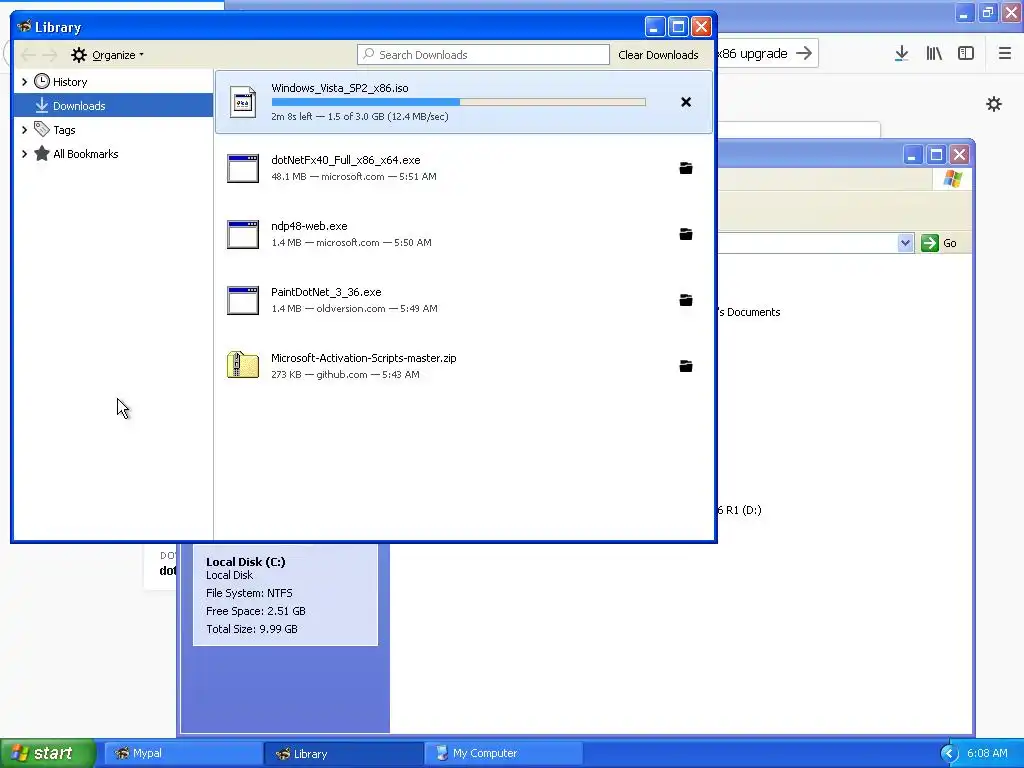Viewport: 1024px width, 768px height.
Task: Open containing folder for ndp48-web.exe
Action: point(686,234)
